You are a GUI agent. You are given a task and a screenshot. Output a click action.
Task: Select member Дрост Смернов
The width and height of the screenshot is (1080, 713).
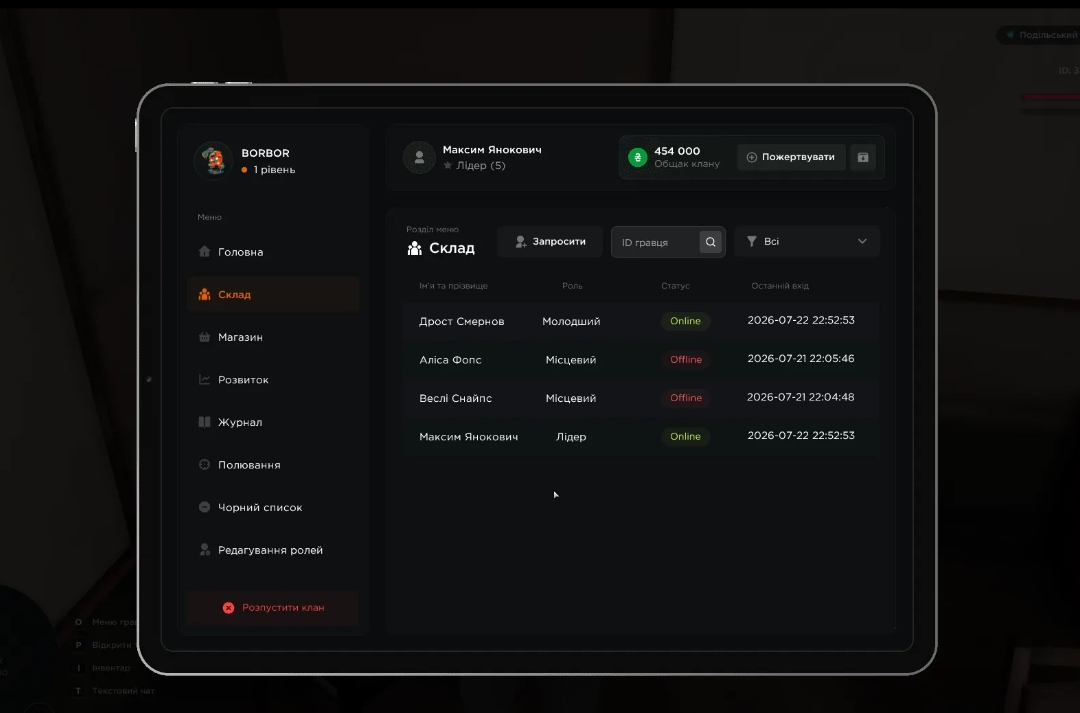click(461, 321)
